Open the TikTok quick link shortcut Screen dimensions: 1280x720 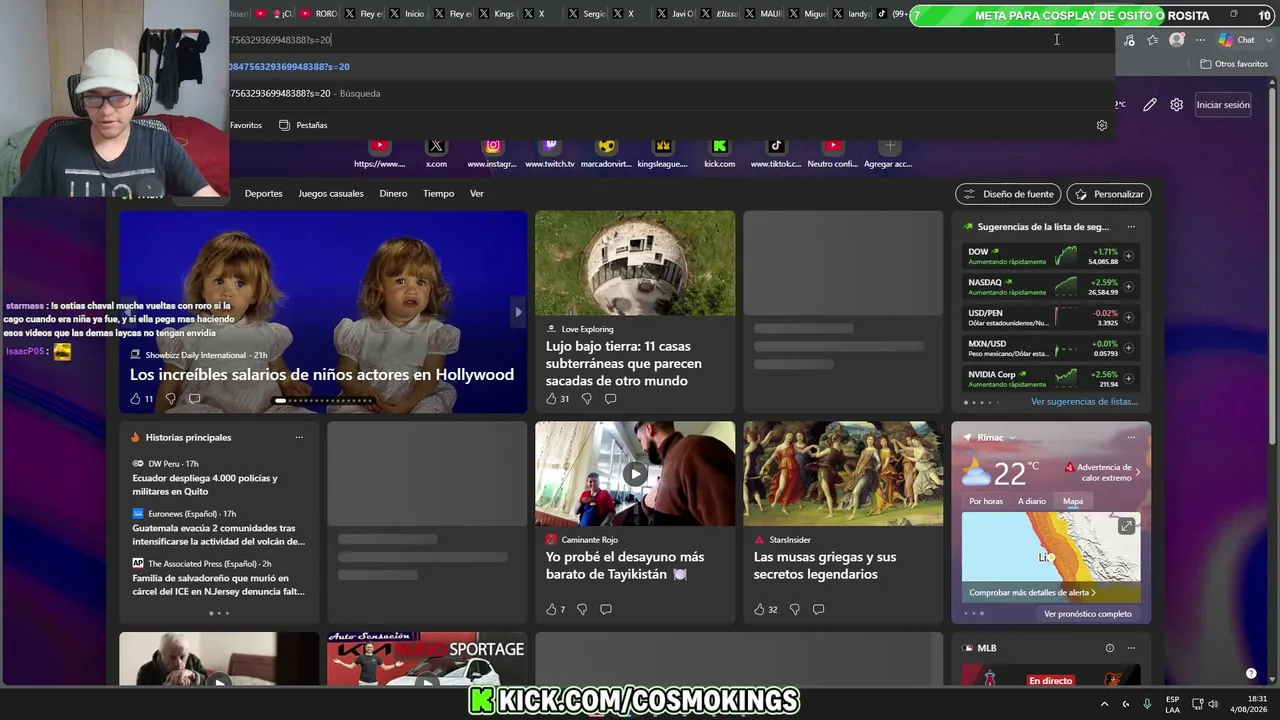pyautogui.click(x=776, y=153)
